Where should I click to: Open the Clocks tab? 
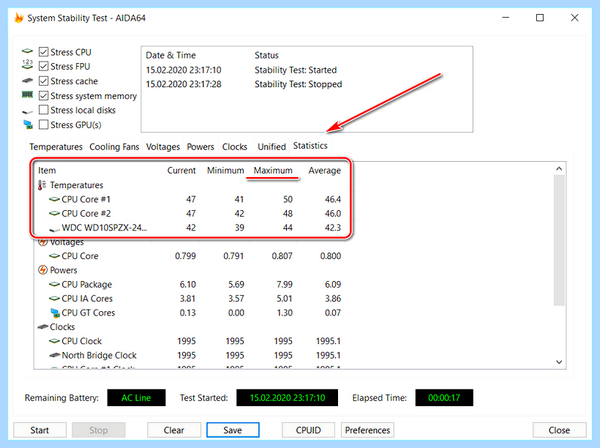(x=235, y=147)
